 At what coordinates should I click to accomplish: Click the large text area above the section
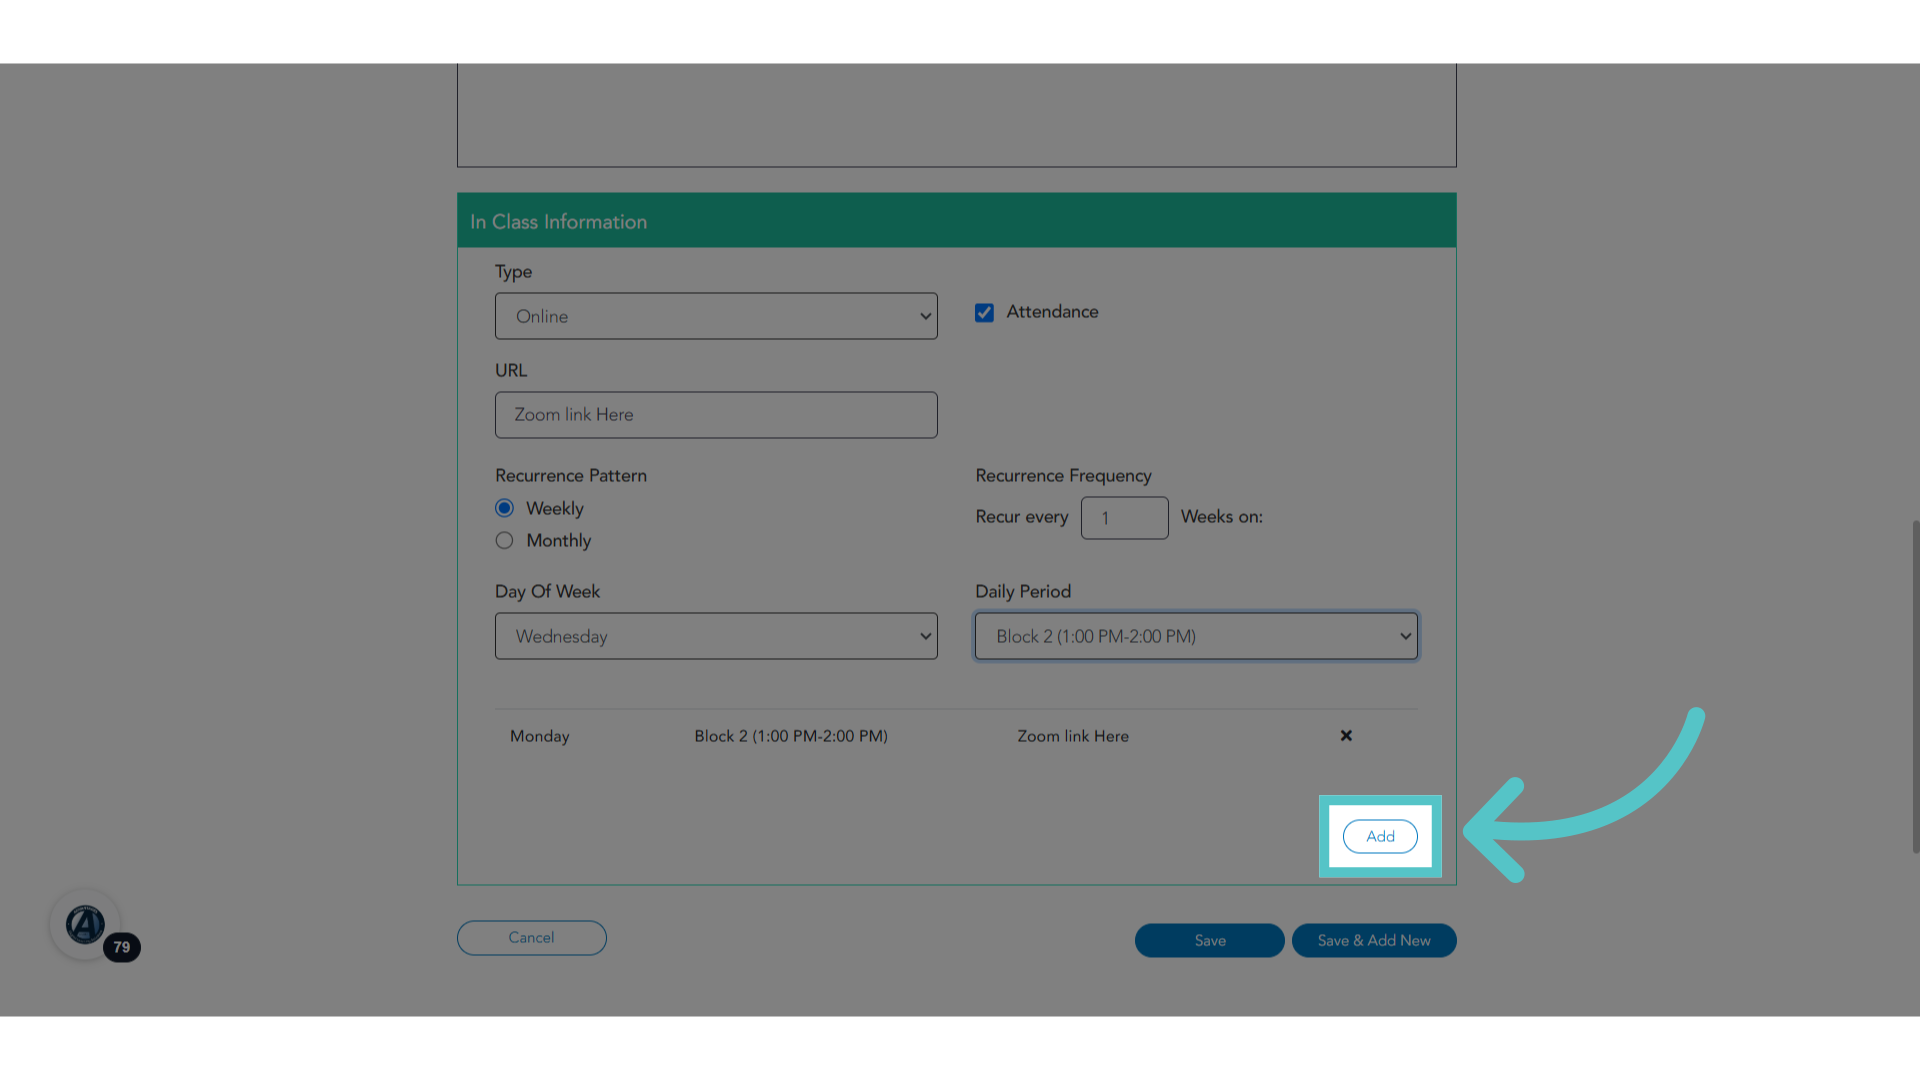pos(957,115)
